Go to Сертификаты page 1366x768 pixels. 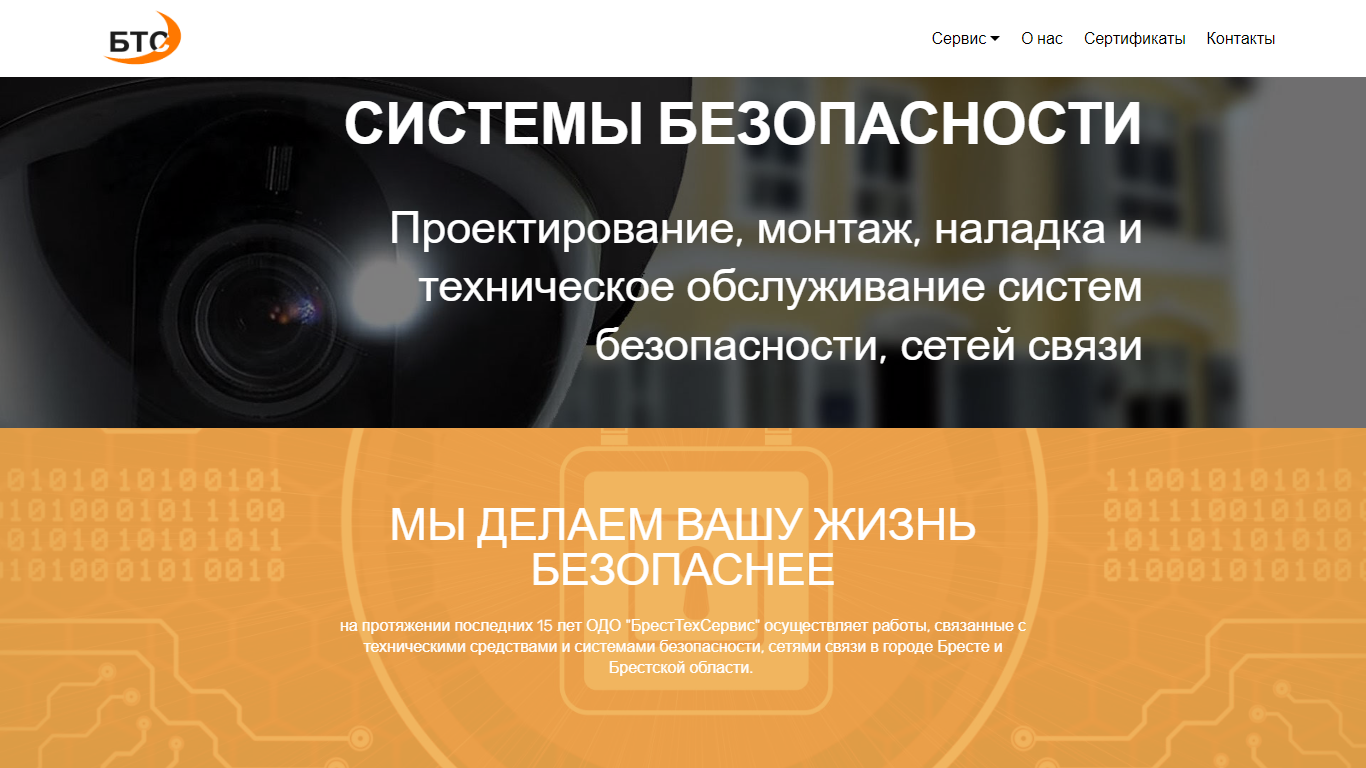(1135, 39)
